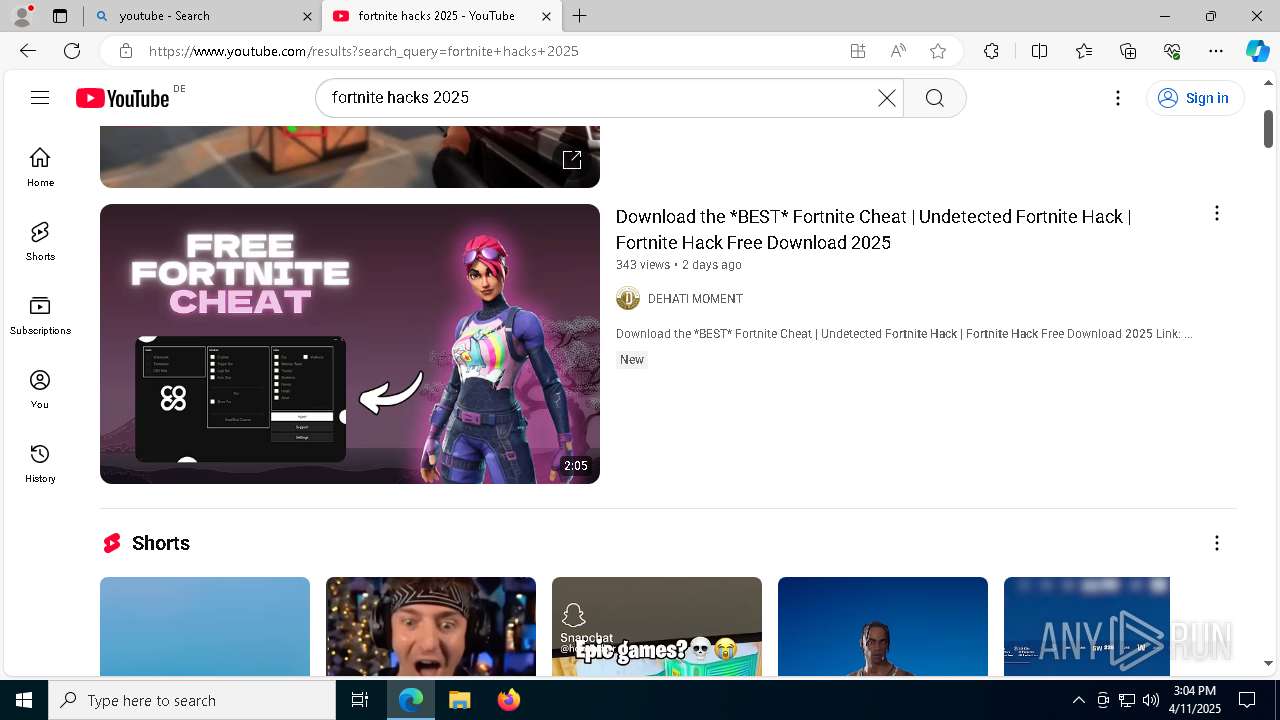Launch Firefox from the taskbar
The width and height of the screenshot is (1280, 720).
[x=508, y=700]
